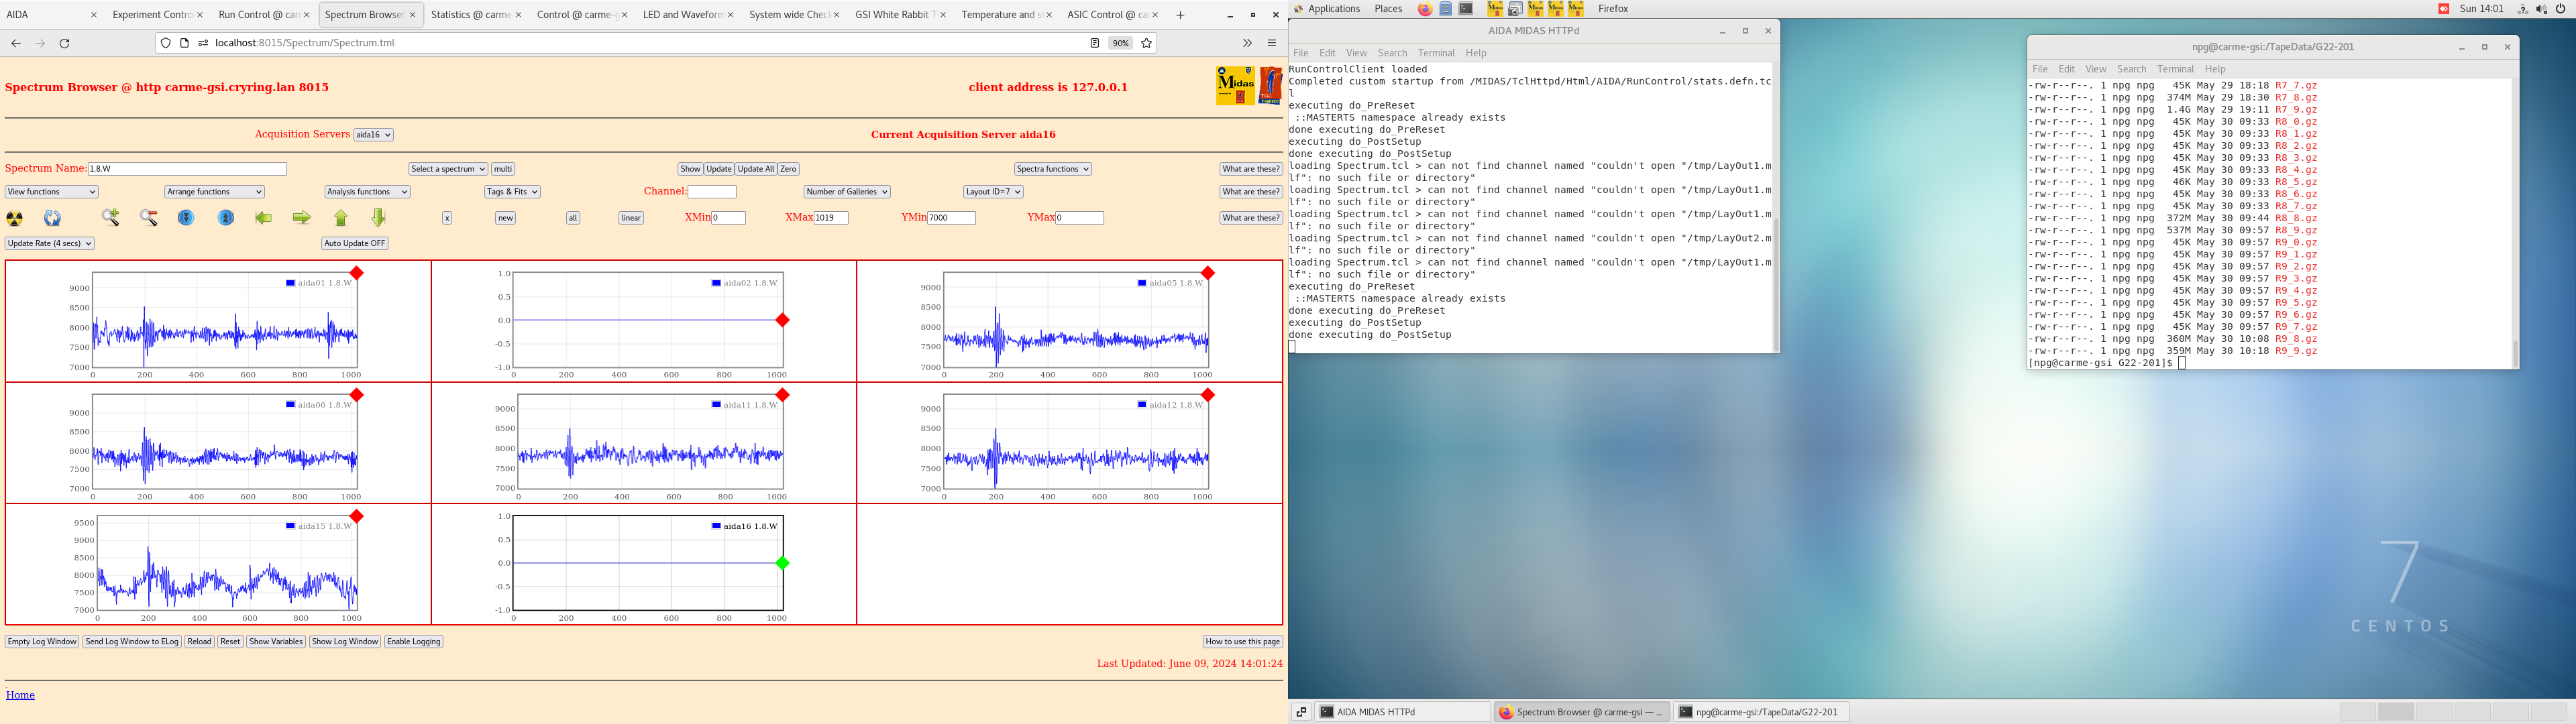The height and width of the screenshot is (724, 2576).
Task: Click the yellow radiation hazard icon
Action: (x=15, y=218)
